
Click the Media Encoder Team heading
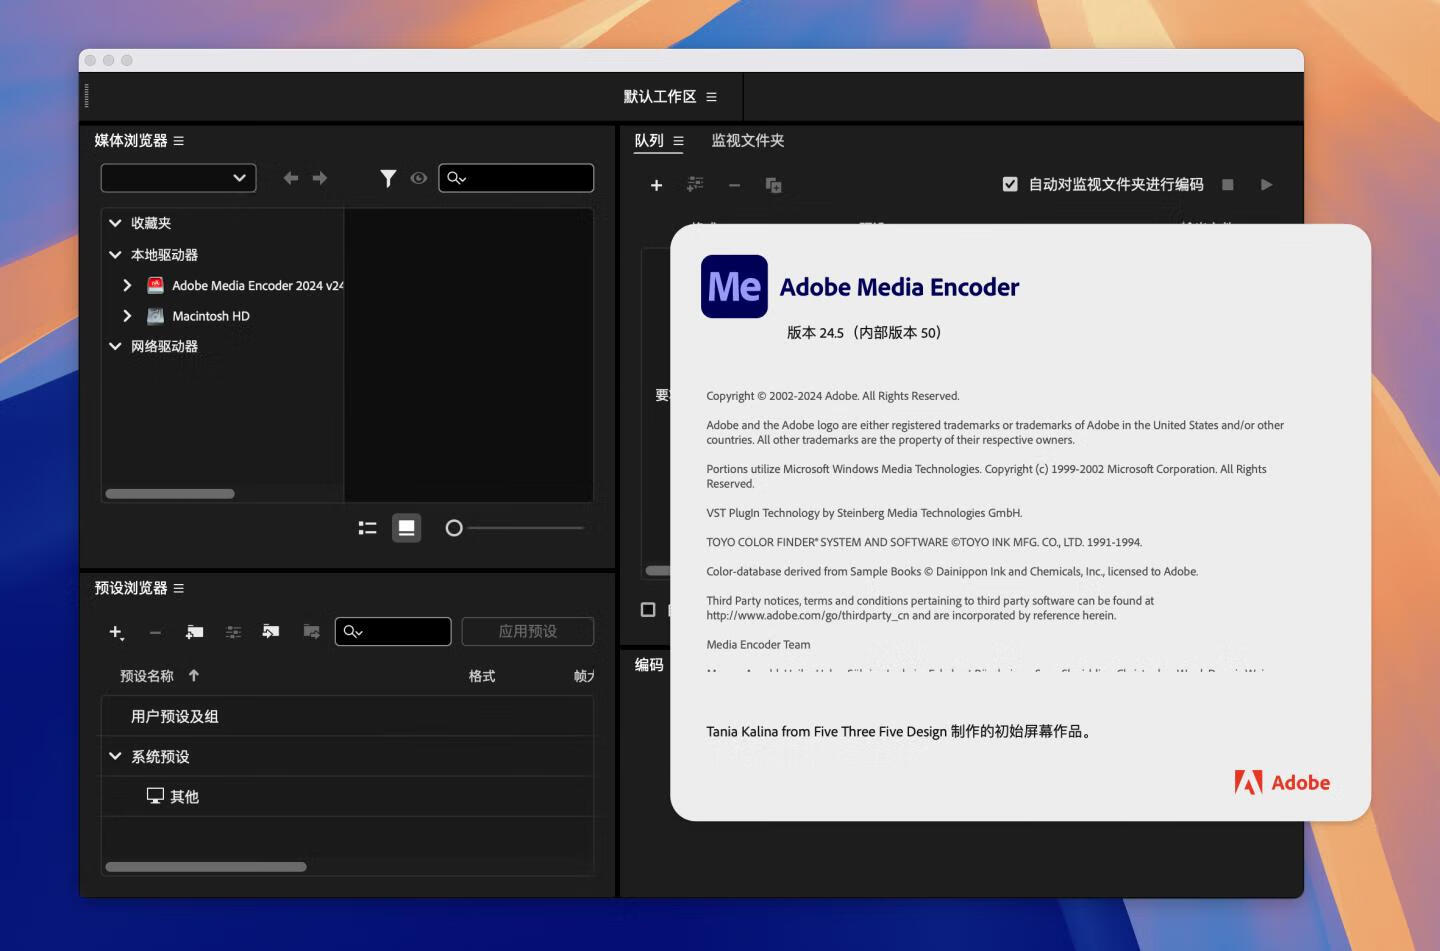758,645
